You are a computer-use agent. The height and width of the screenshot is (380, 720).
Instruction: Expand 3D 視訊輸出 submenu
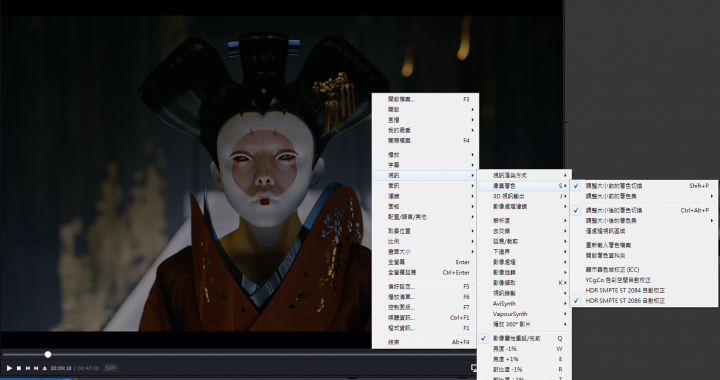coord(523,196)
